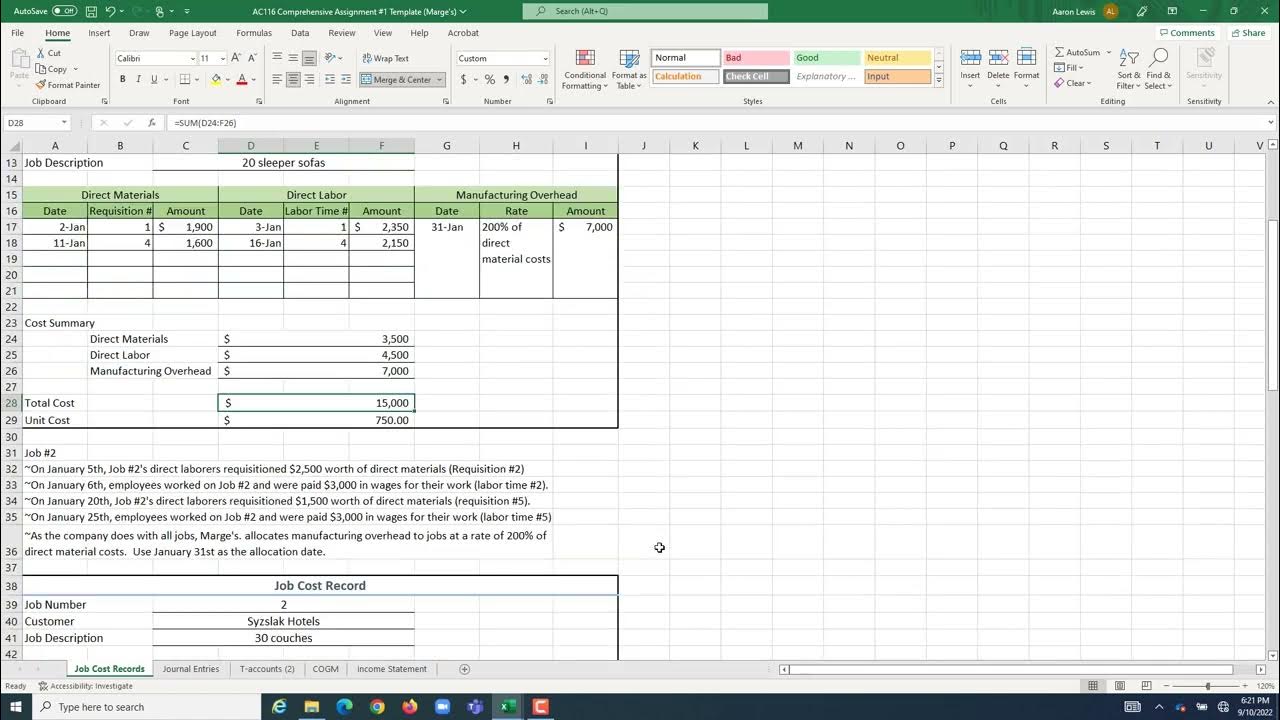Image resolution: width=1280 pixels, height=720 pixels.
Task: Decrease font size with smaller A icon
Action: click(x=252, y=58)
